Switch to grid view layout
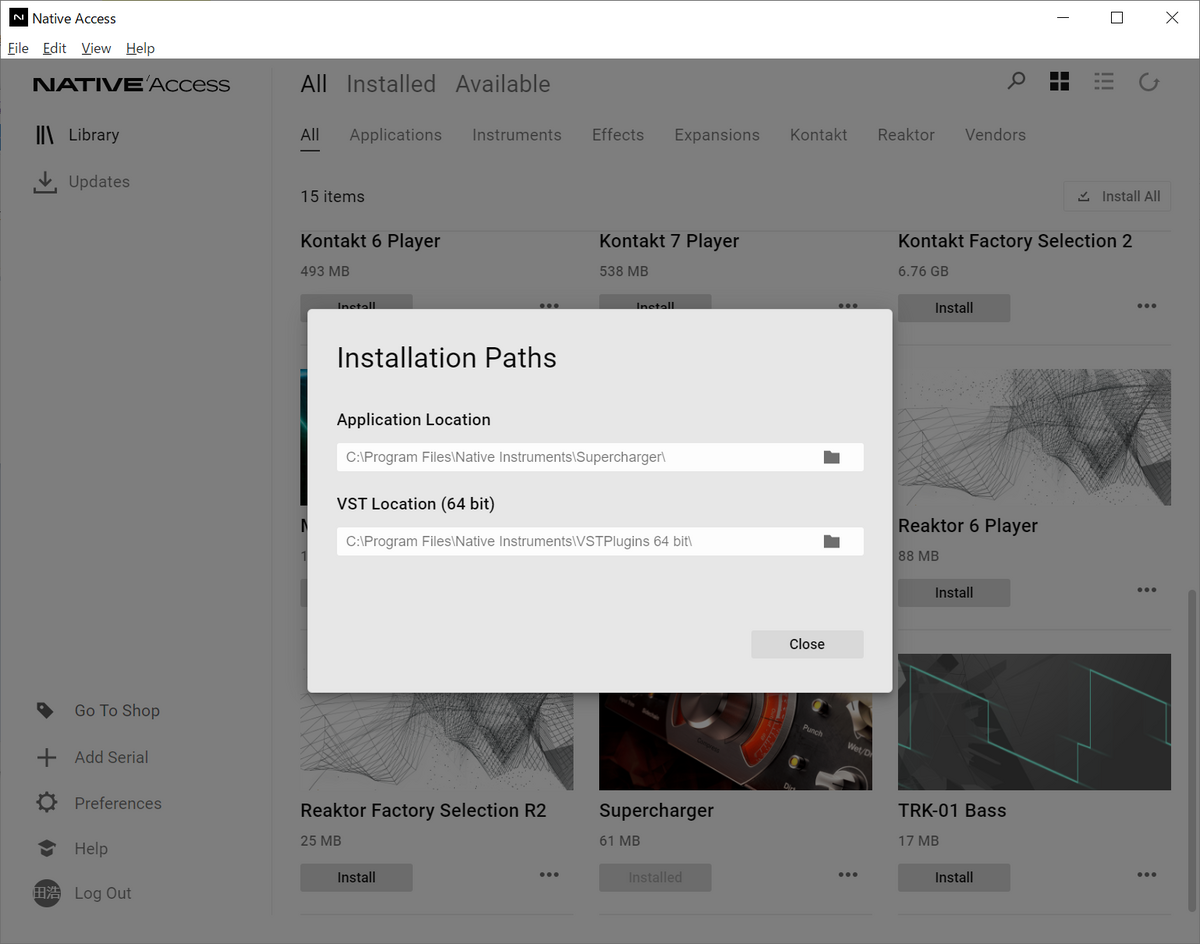This screenshot has width=1200, height=944. coord(1060,82)
